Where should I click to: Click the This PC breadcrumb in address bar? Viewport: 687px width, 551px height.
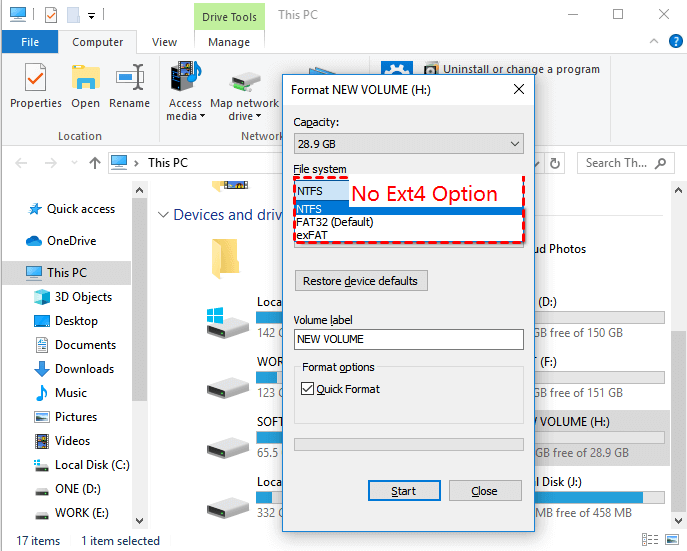coord(168,163)
